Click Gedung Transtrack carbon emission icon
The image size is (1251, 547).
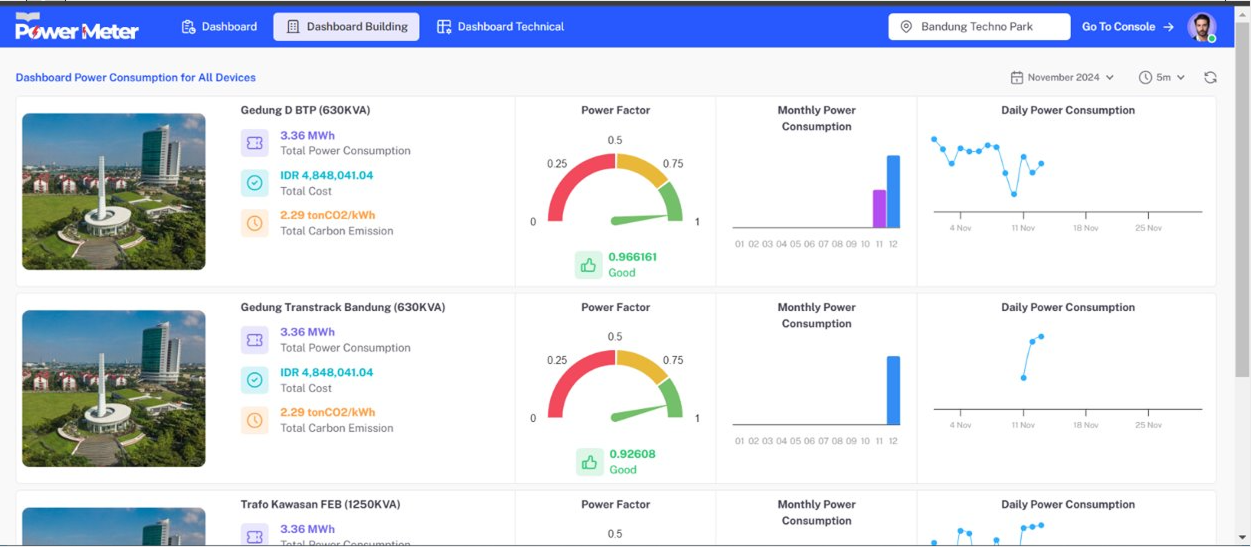coord(255,420)
